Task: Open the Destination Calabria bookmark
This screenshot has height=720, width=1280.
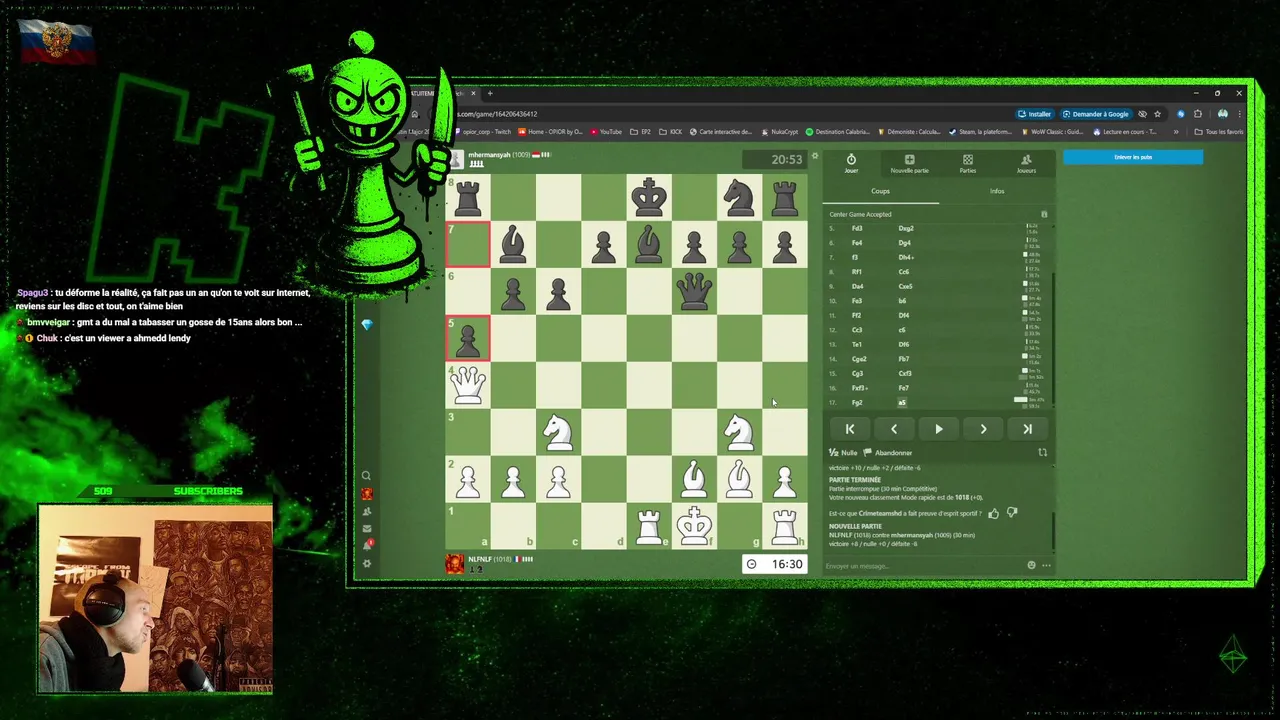Action: pos(838,132)
